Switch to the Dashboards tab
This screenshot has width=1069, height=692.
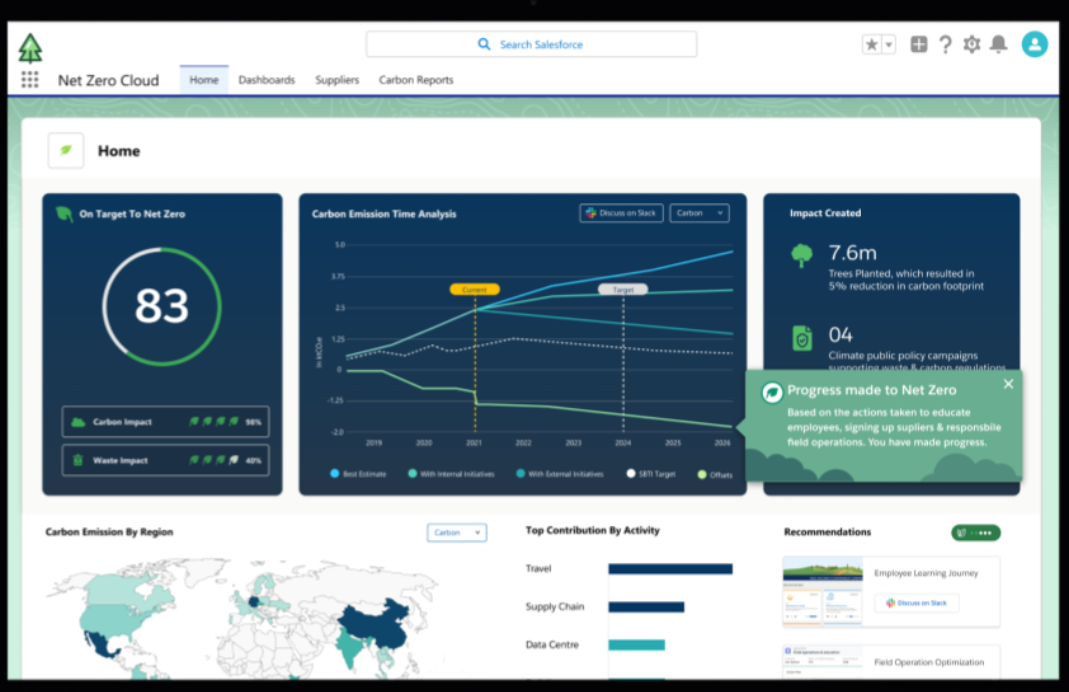click(266, 80)
